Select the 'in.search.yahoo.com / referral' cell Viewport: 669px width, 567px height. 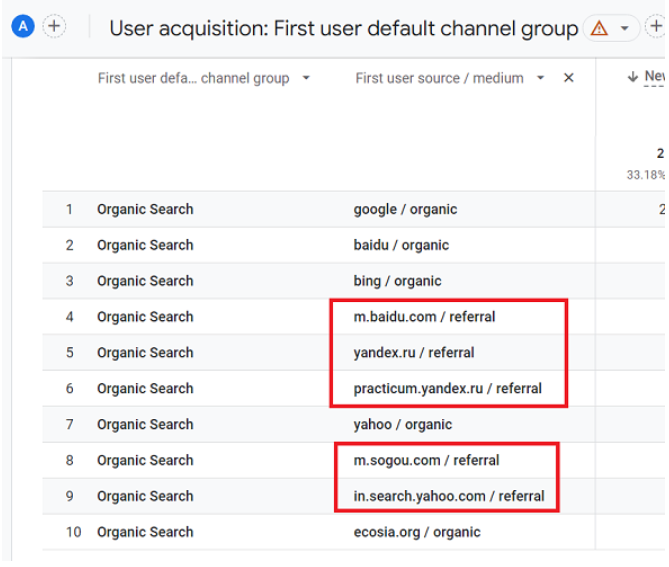click(449, 496)
